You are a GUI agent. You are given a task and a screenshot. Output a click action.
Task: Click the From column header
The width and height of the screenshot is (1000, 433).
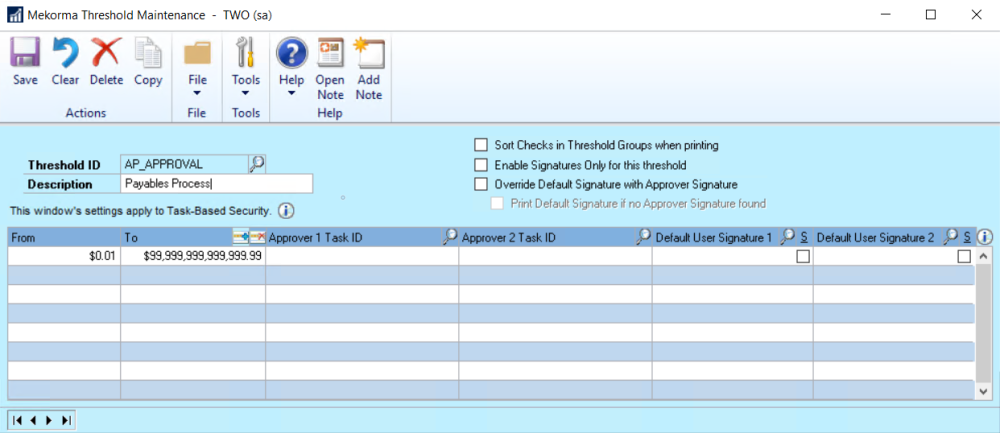(x=64, y=237)
